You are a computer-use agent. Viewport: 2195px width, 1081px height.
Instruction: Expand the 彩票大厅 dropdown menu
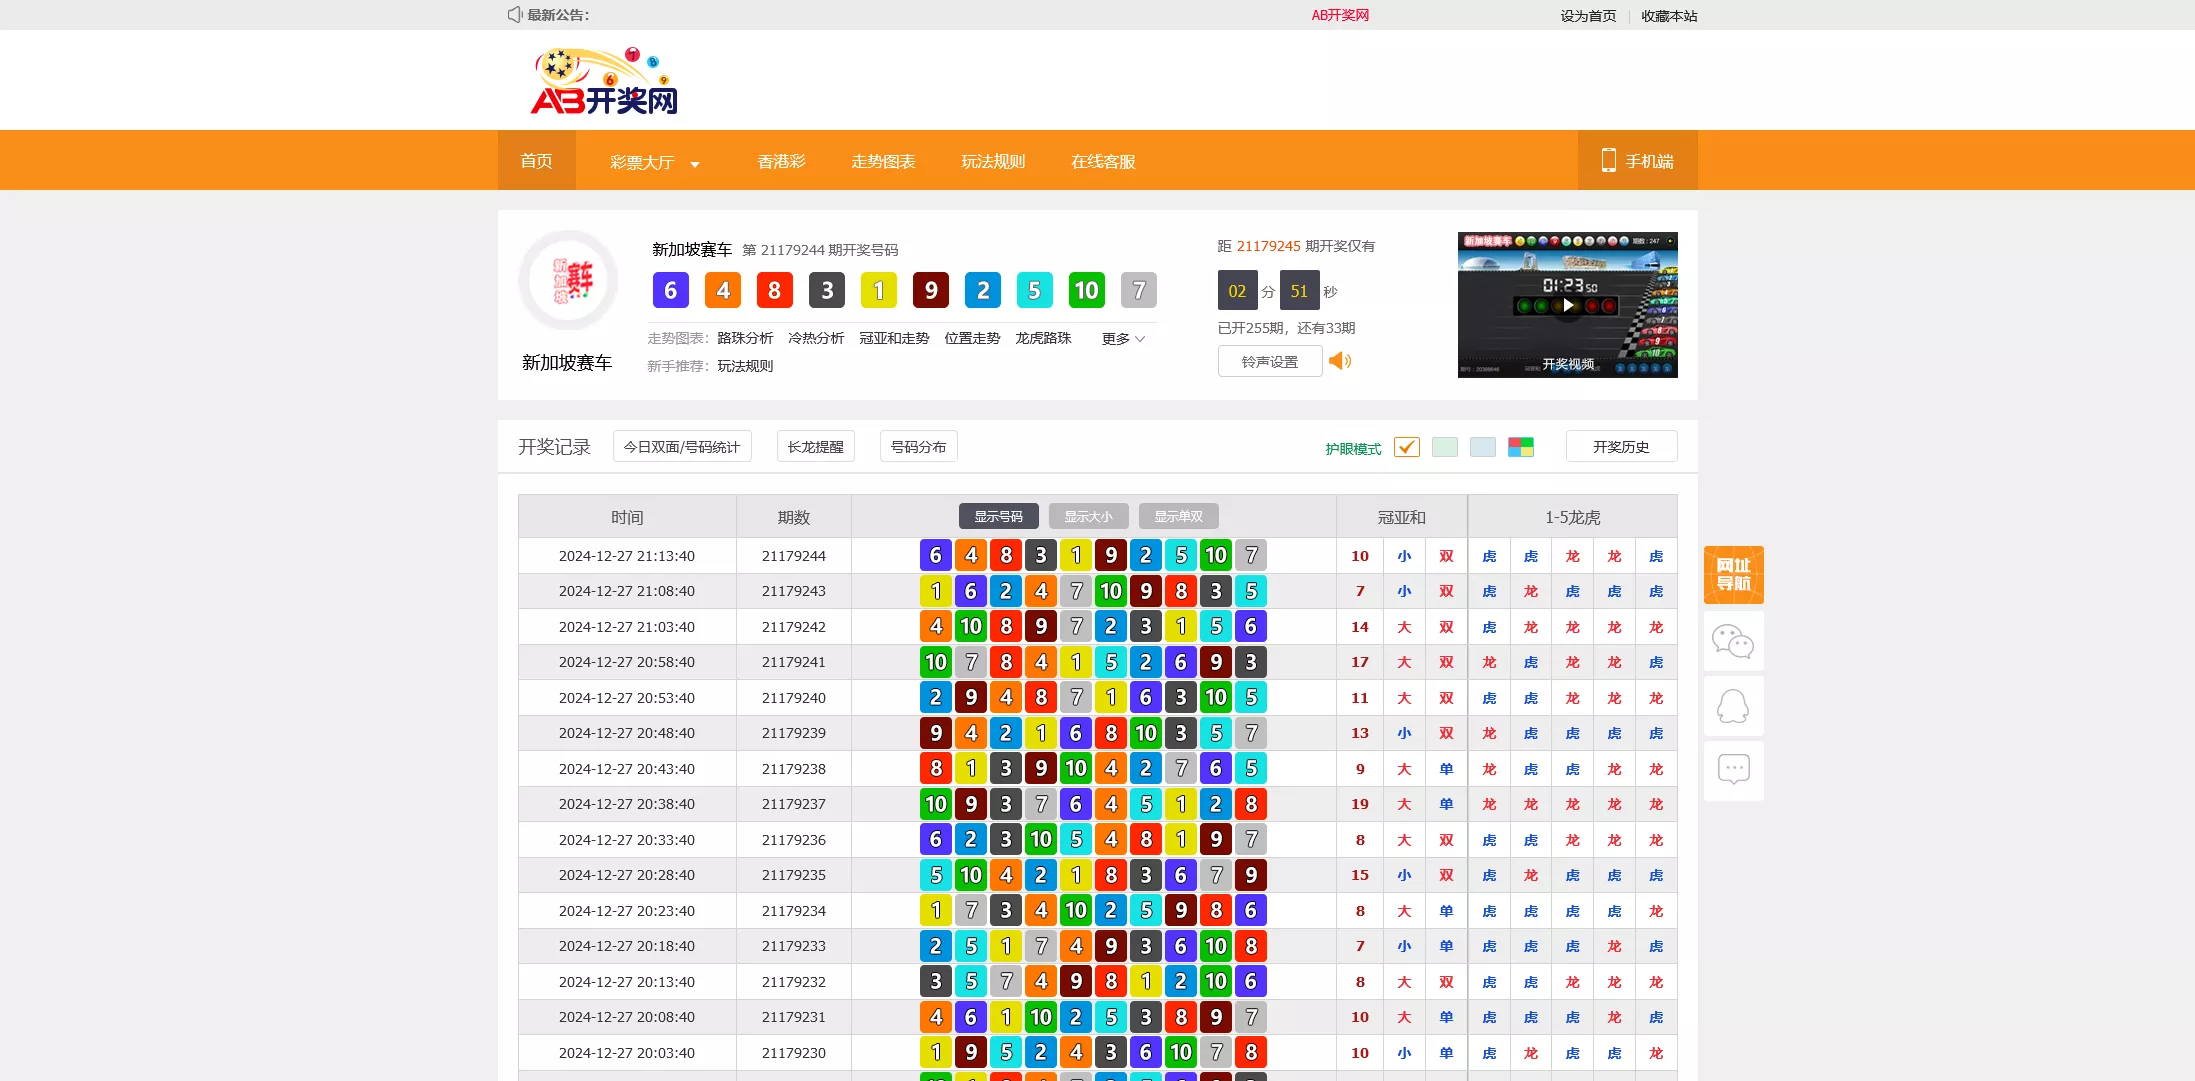coord(654,161)
